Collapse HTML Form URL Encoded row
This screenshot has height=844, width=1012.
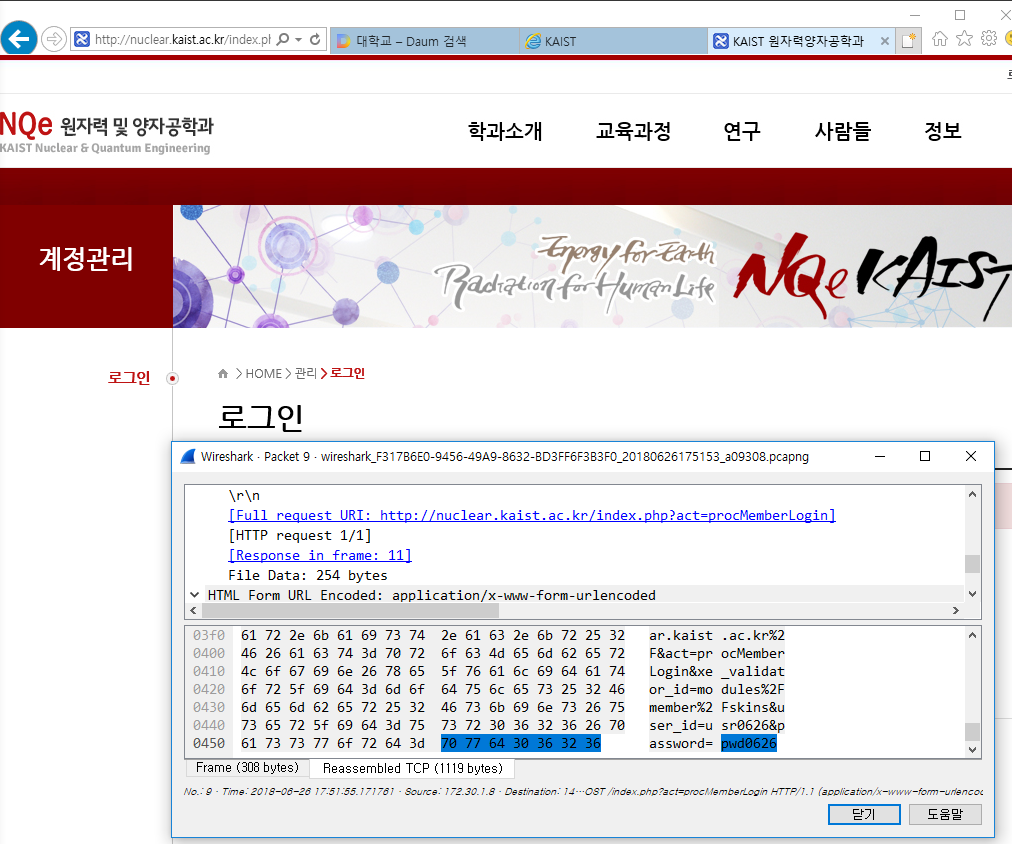[x=194, y=595]
